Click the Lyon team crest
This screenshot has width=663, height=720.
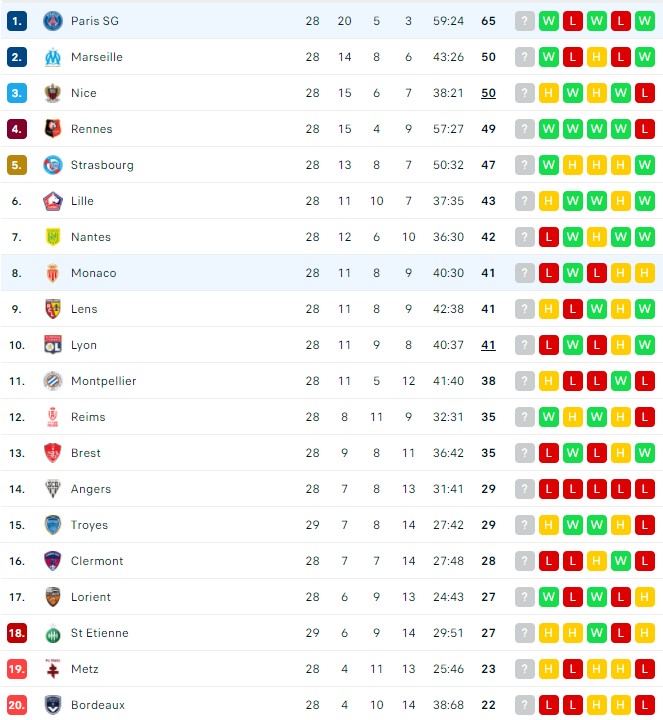point(53,345)
